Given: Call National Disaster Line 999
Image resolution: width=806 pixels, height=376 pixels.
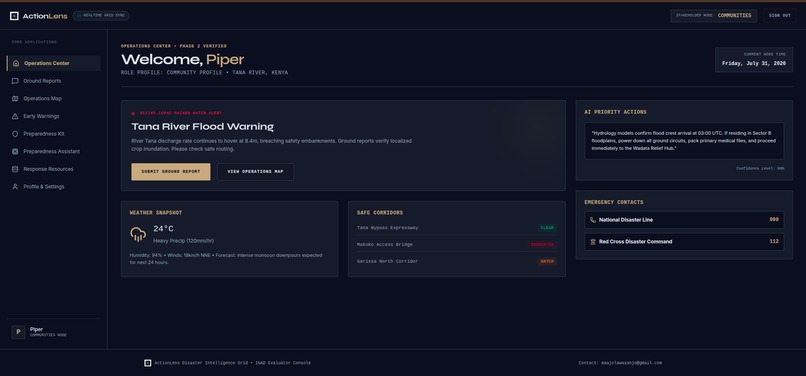Looking at the screenshot, I should [684, 220].
